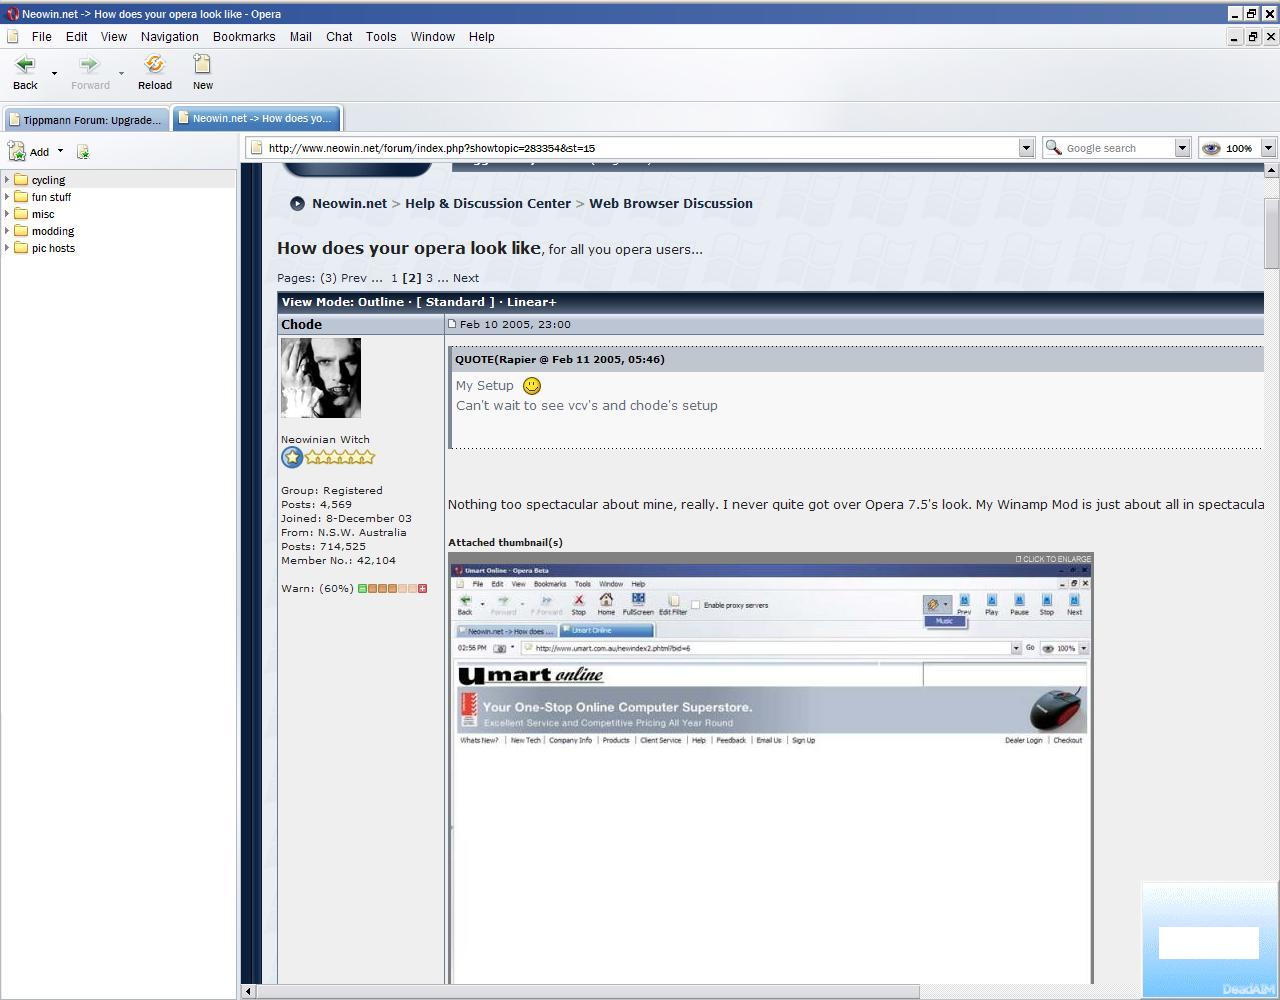The image size is (1280, 1000).
Task: Click the vertical scrollbar thumb
Action: pos(1272,233)
